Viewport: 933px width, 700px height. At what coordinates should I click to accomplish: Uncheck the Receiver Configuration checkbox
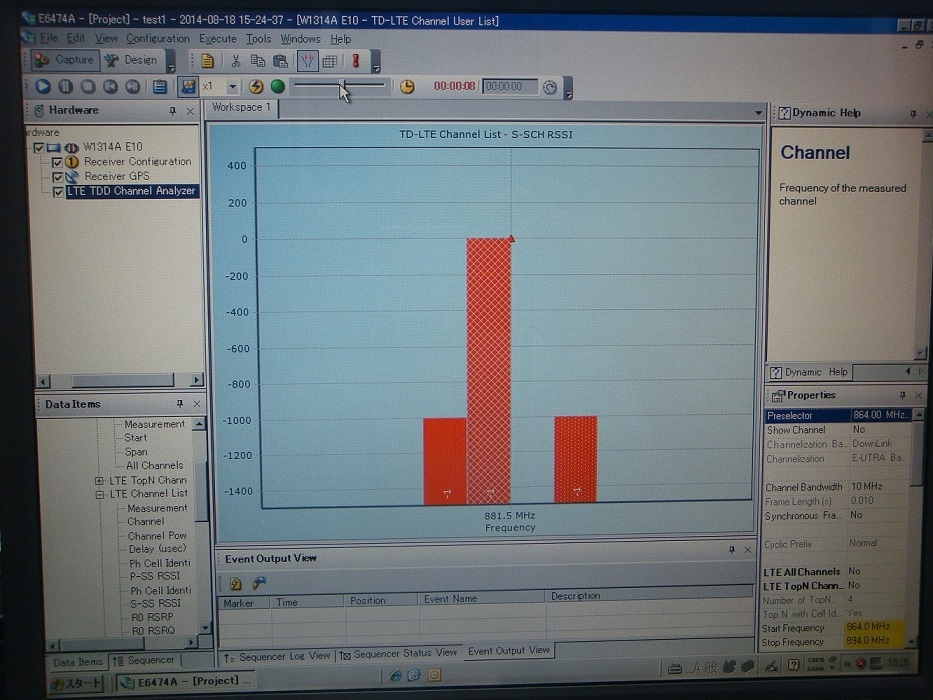[x=57, y=162]
